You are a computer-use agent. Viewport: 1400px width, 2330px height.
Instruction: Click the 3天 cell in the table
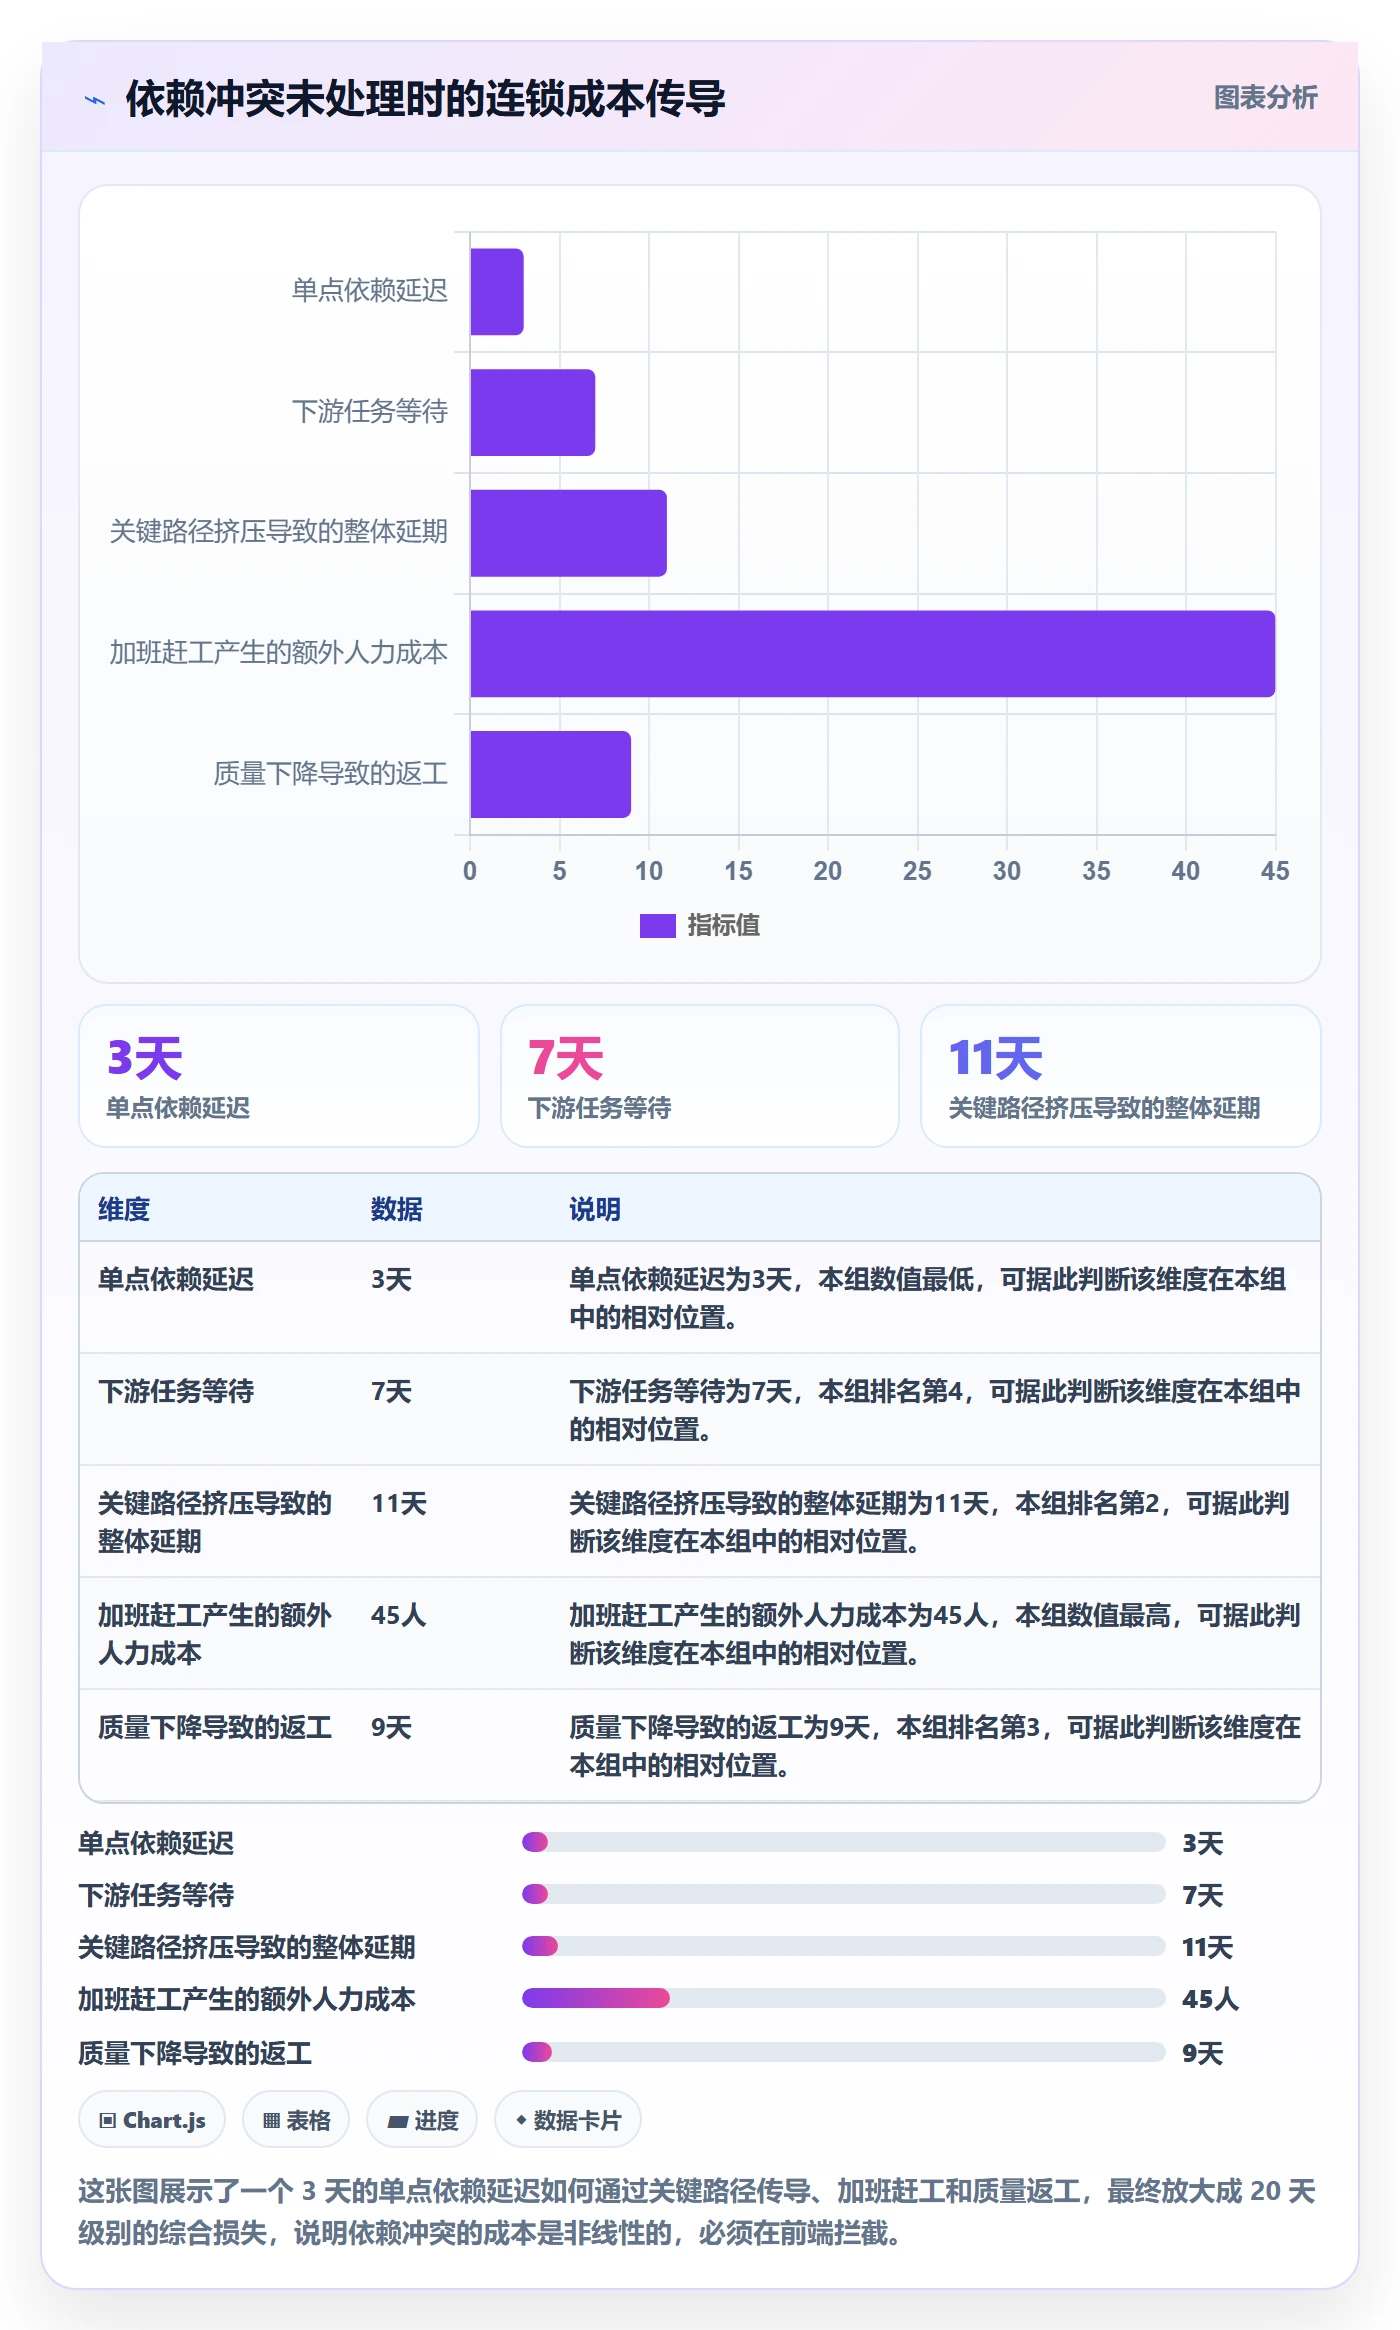[x=391, y=1279]
